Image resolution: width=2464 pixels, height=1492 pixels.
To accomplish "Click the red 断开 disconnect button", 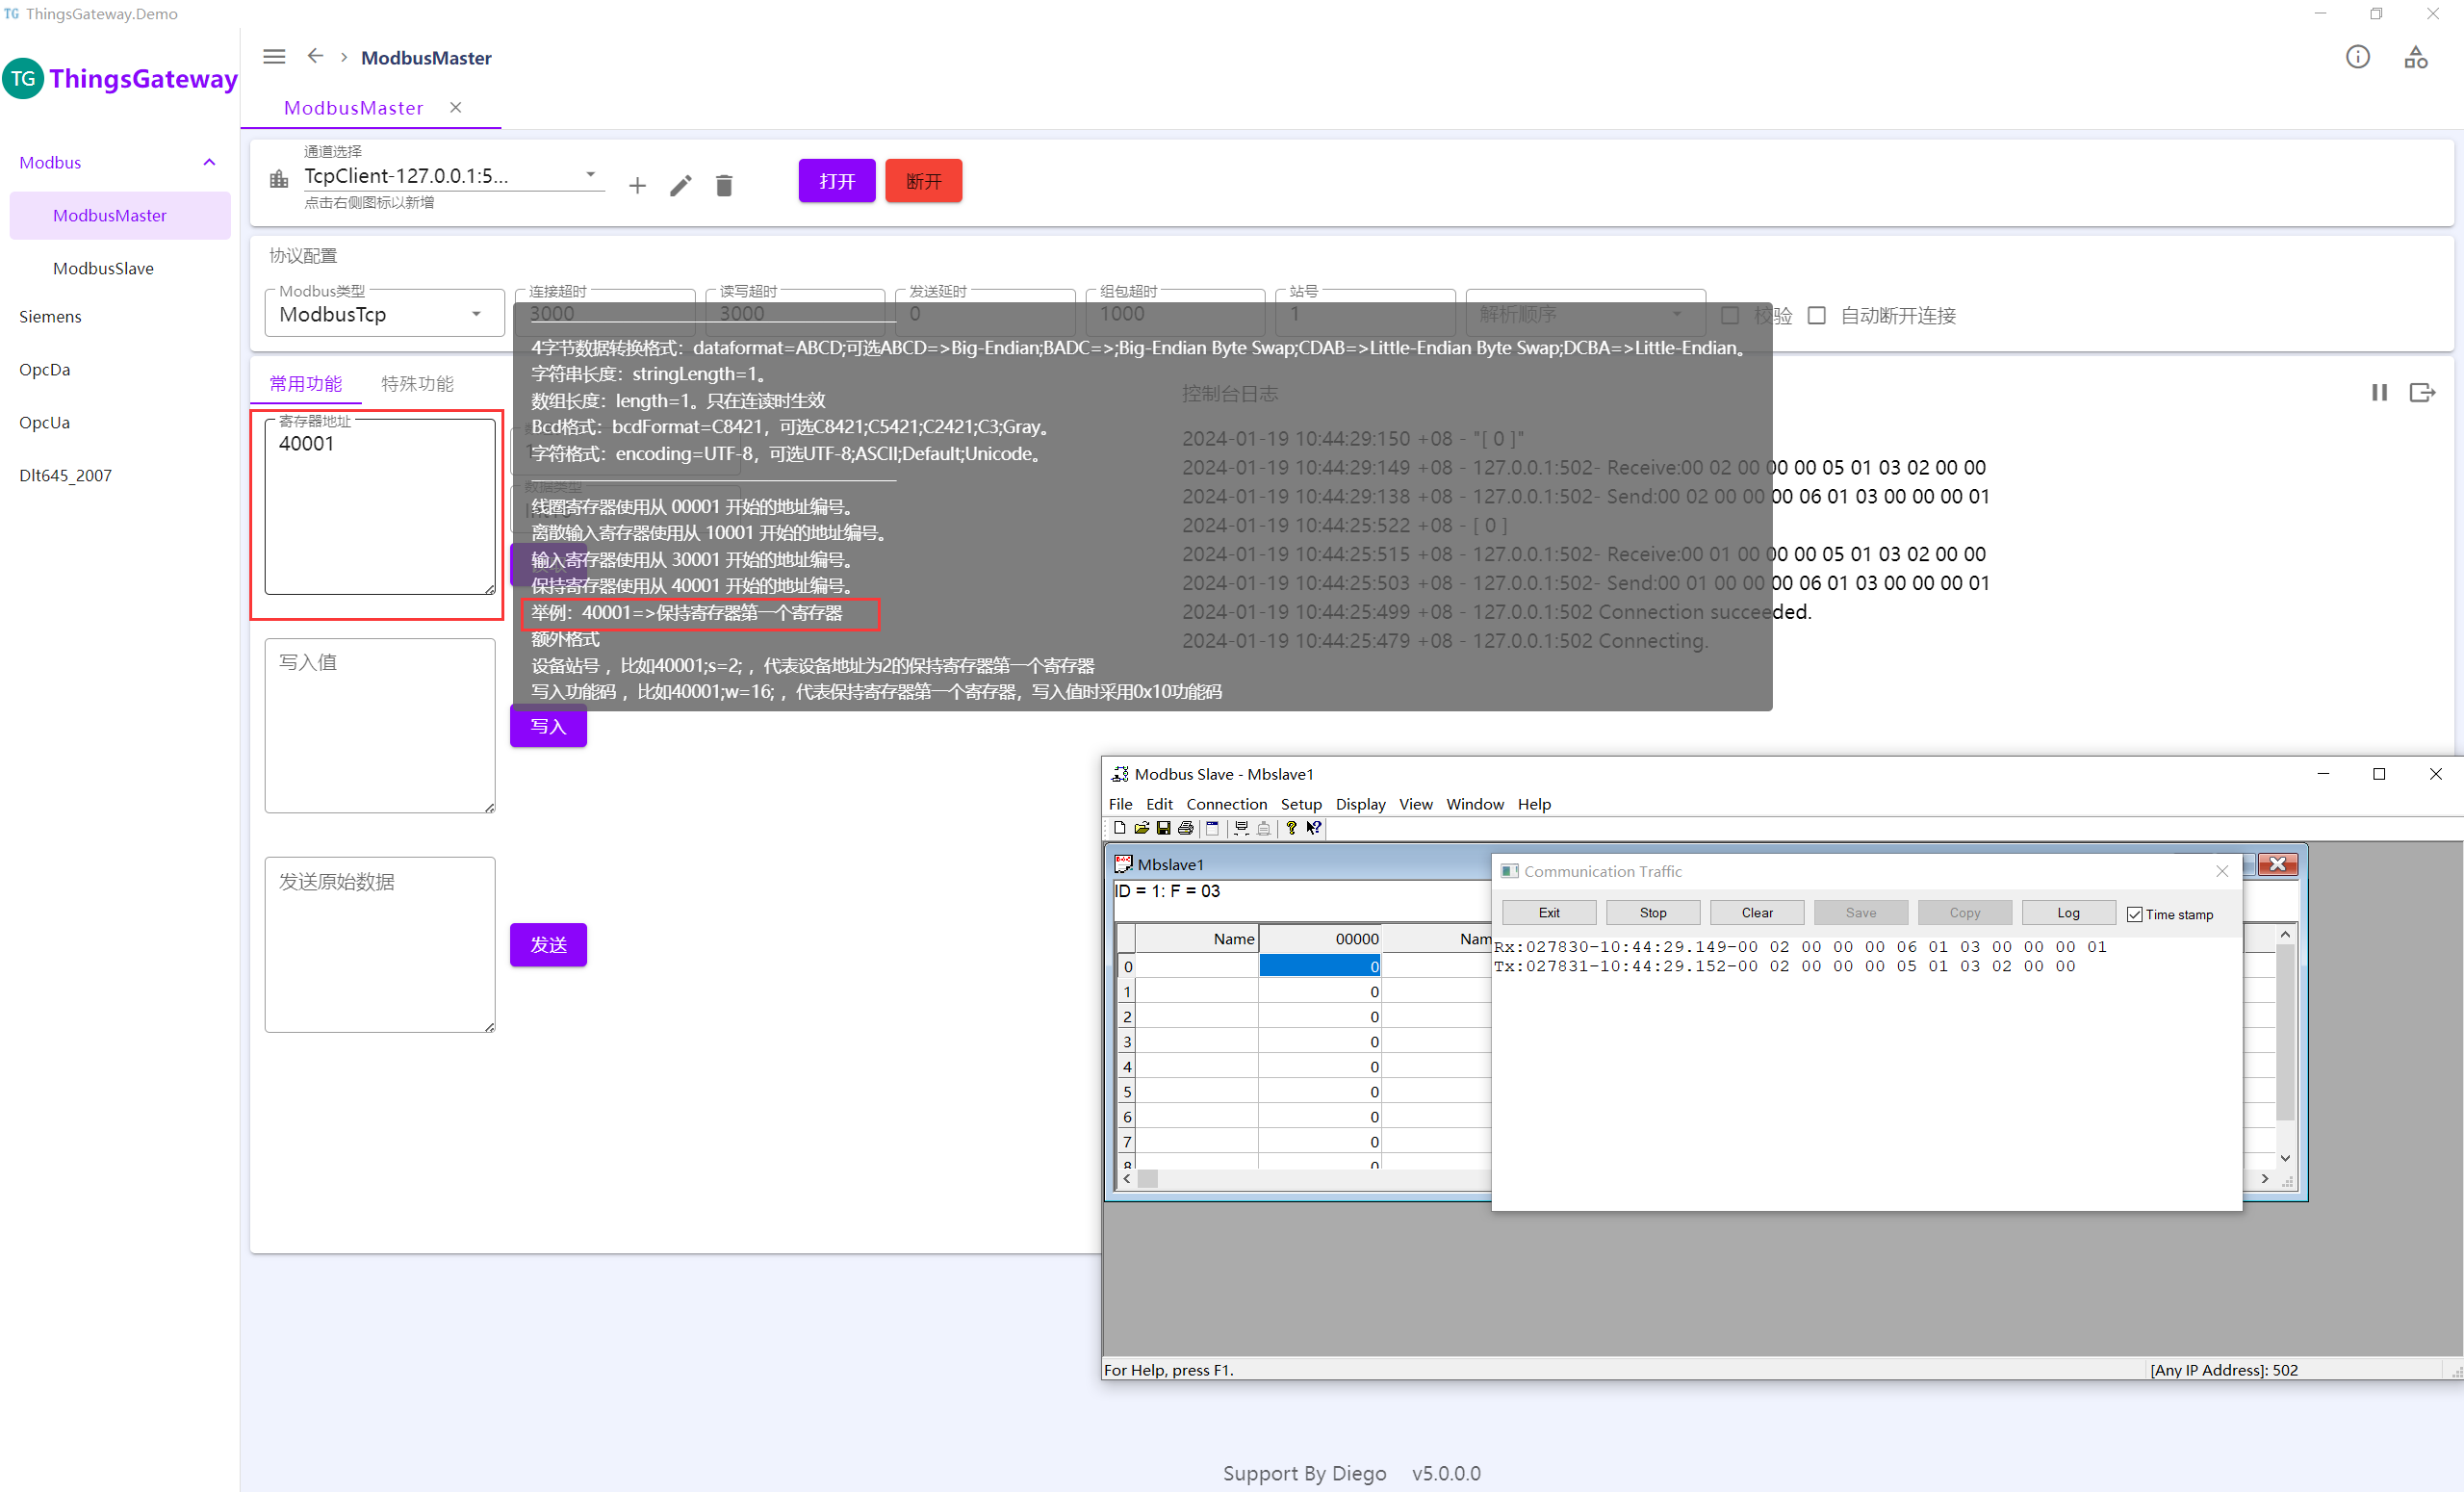I will coord(923,181).
